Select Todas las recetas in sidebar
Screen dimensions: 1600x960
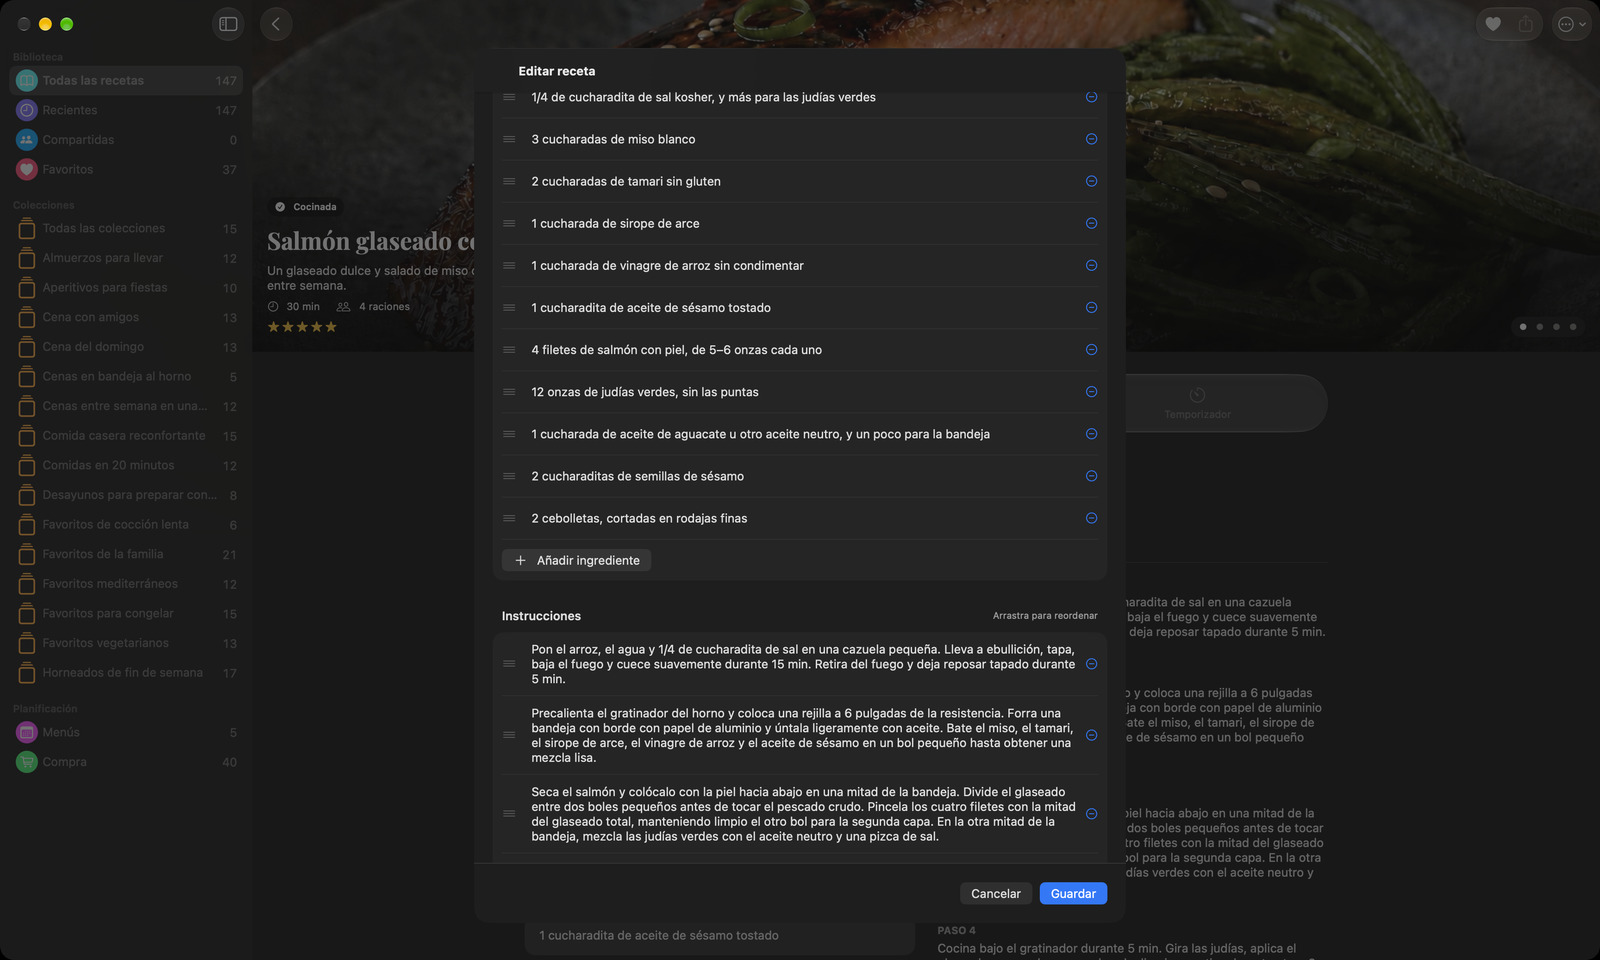coord(126,80)
